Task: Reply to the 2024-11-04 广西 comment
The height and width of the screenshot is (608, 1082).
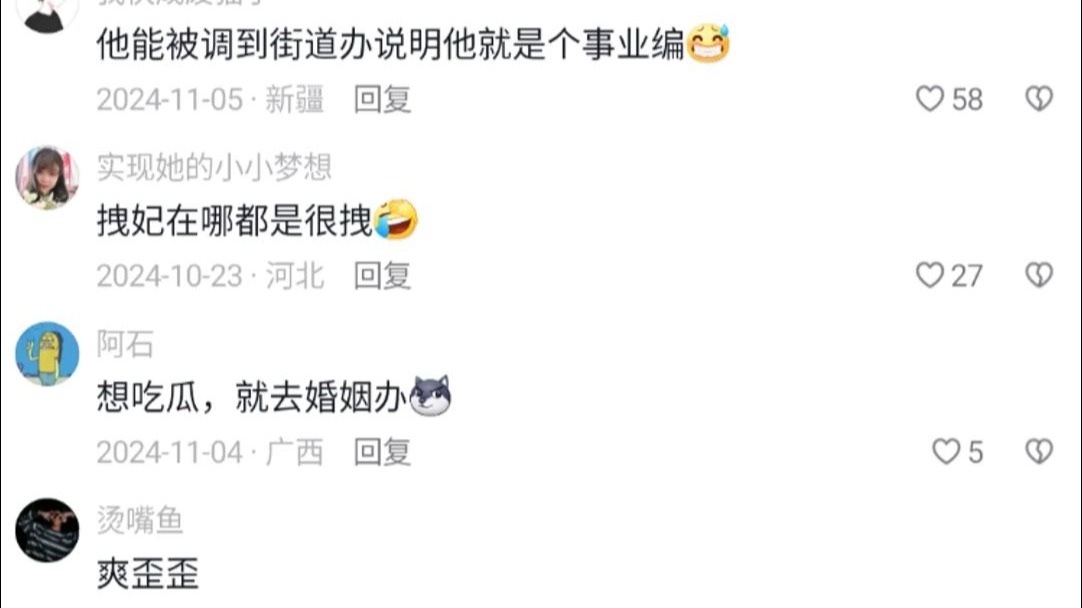Action: (382, 453)
